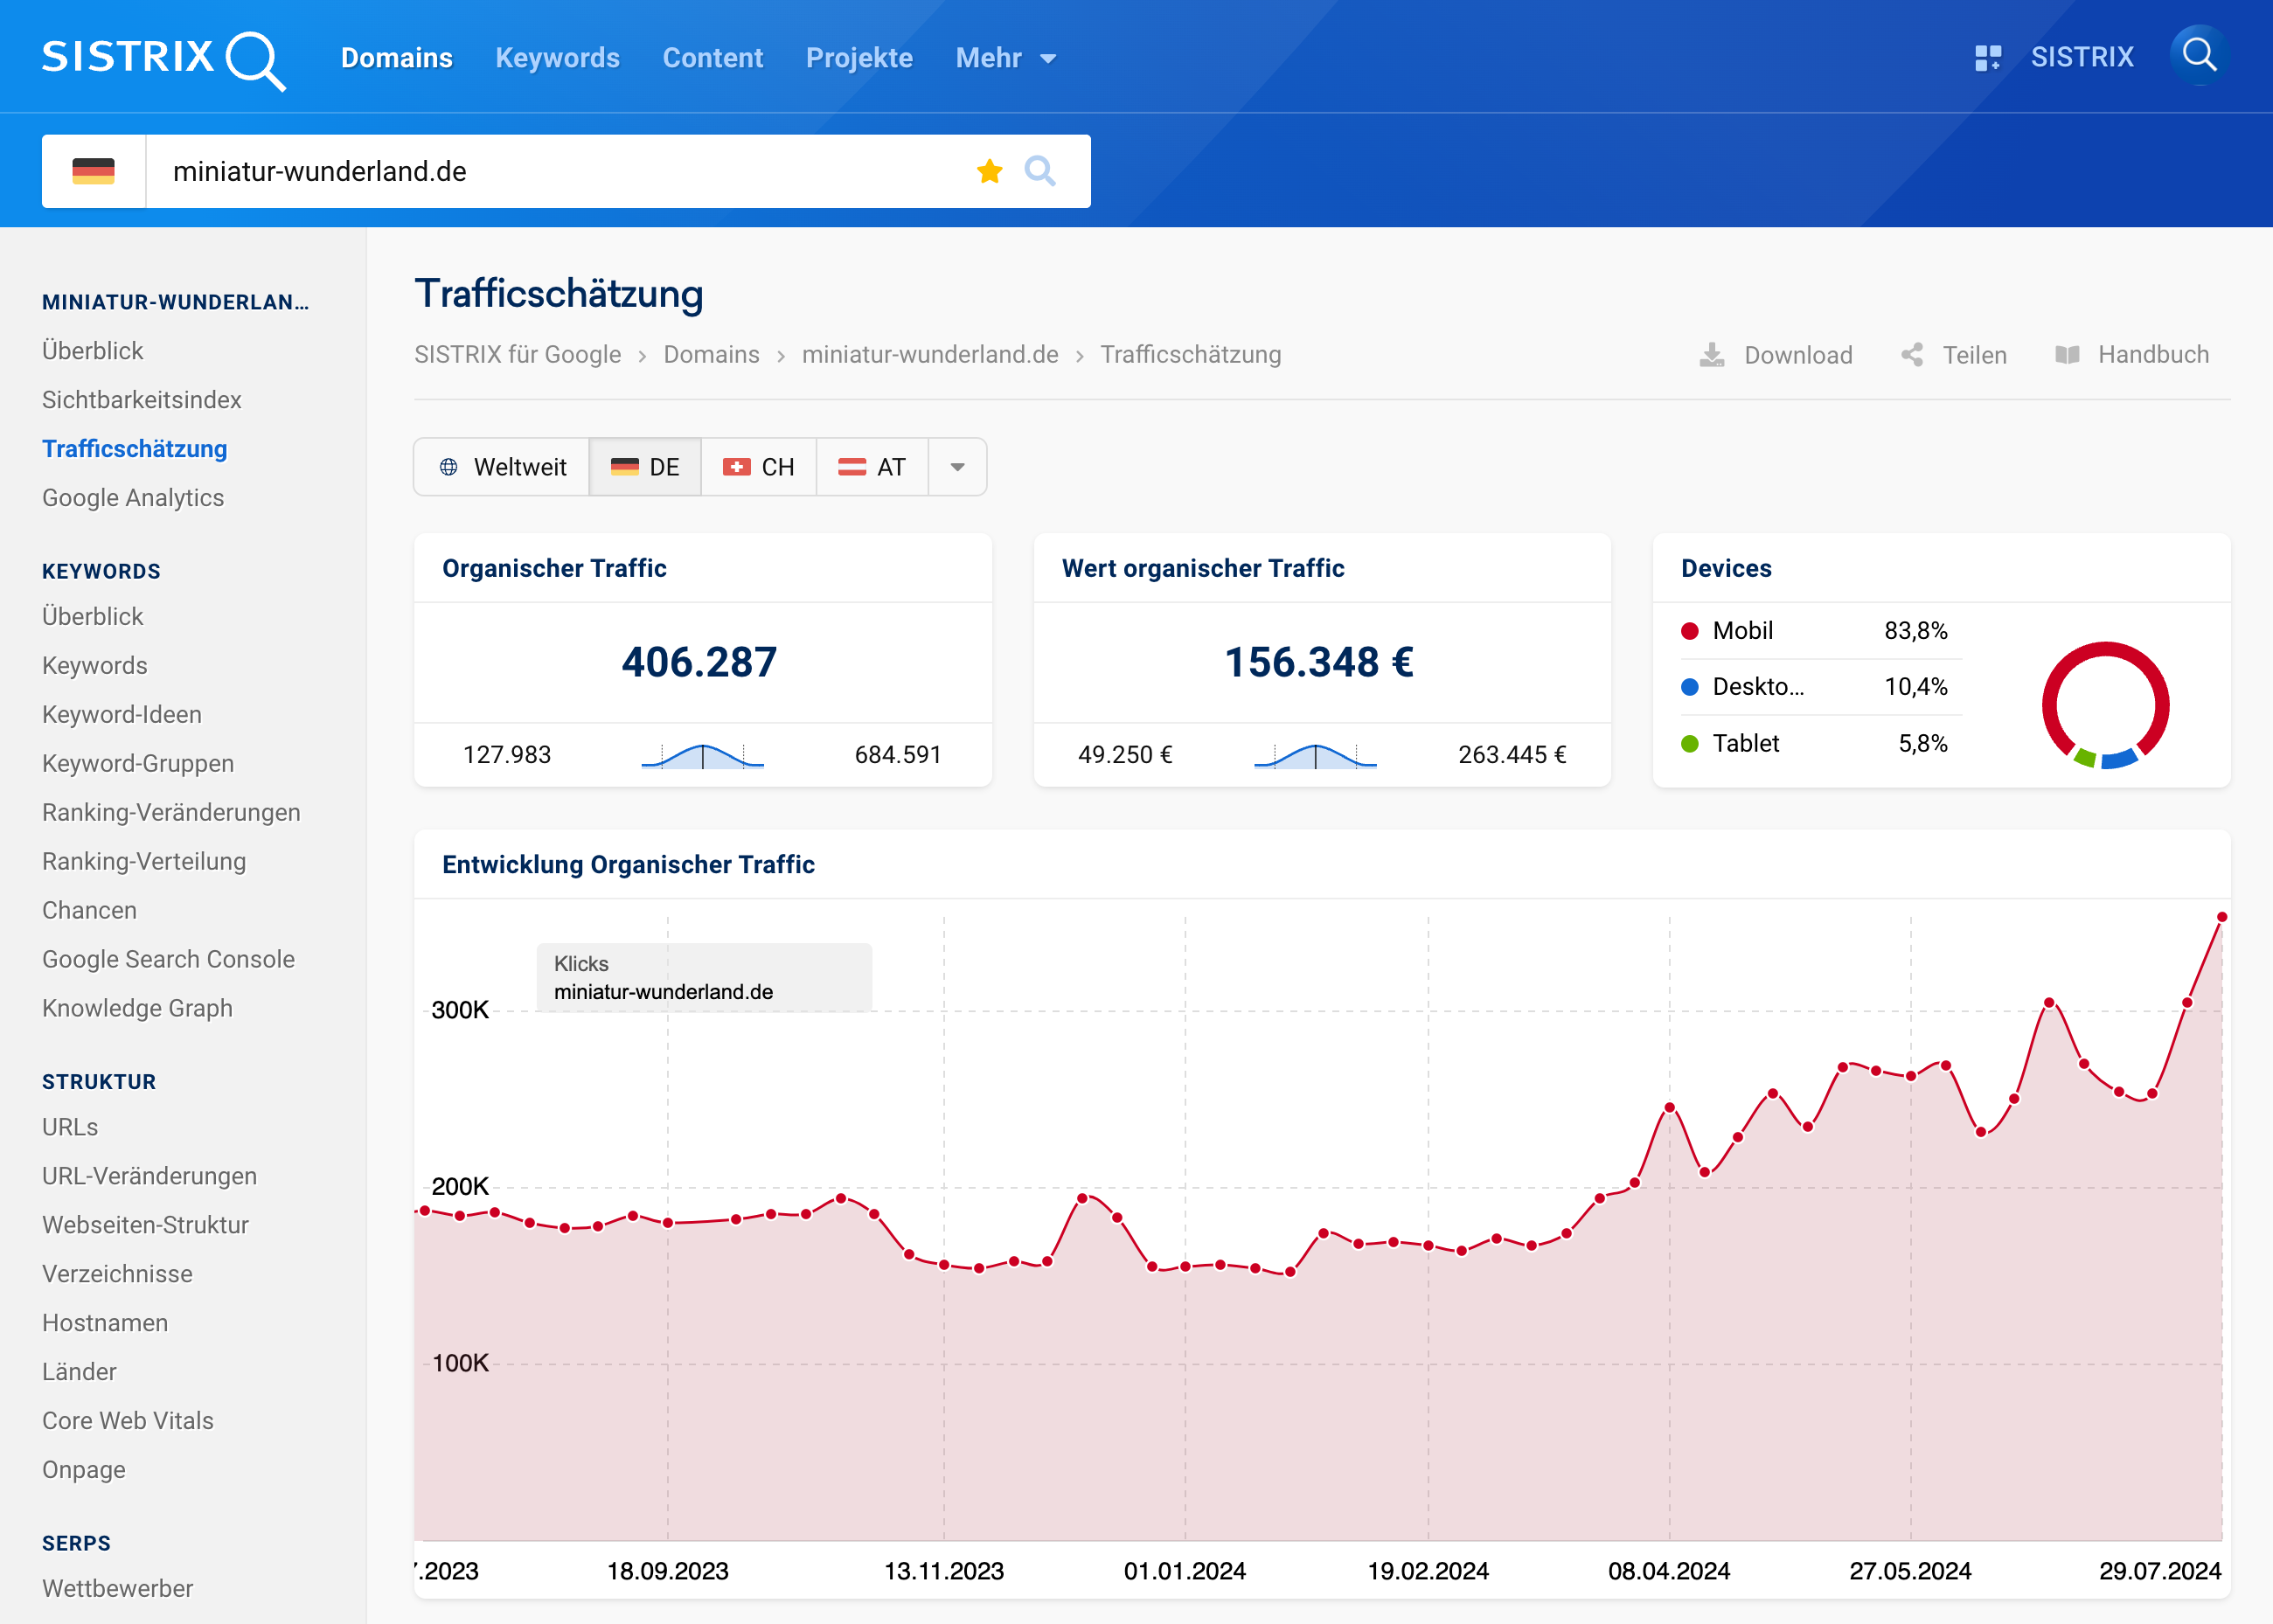Open the Handbuch link
This screenshot has height=1624, width=2273.
pyautogui.click(x=2153, y=355)
